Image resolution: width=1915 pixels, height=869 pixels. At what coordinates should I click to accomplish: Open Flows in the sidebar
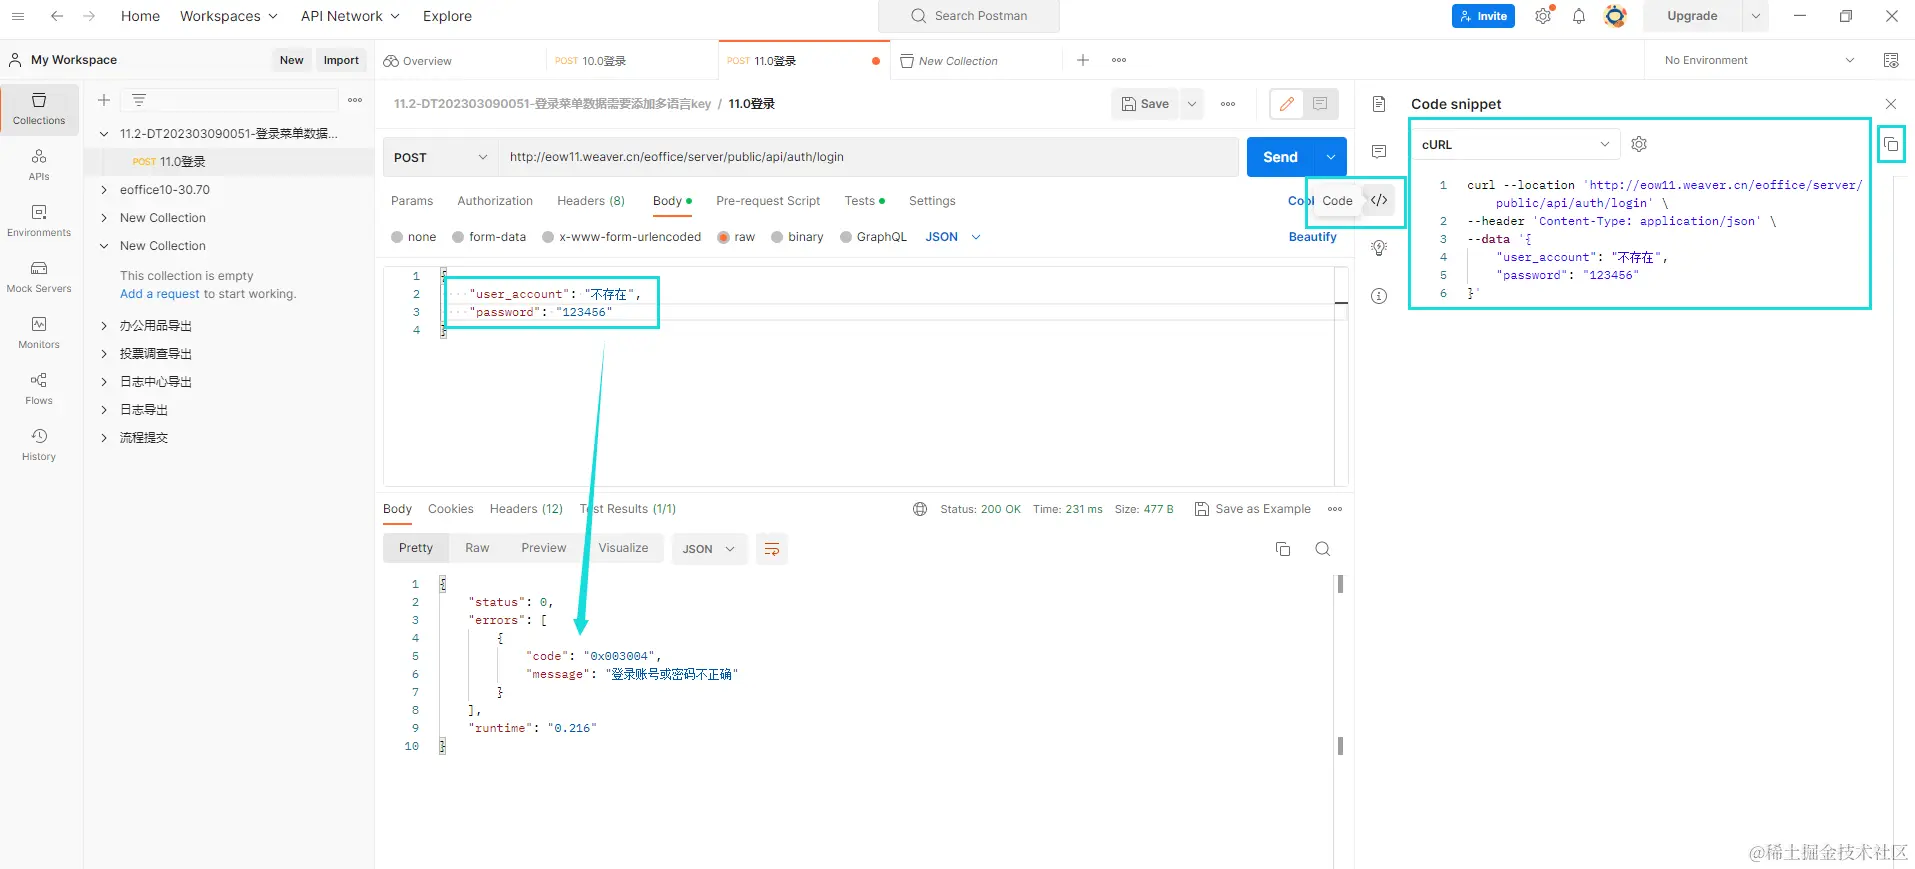(39, 389)
